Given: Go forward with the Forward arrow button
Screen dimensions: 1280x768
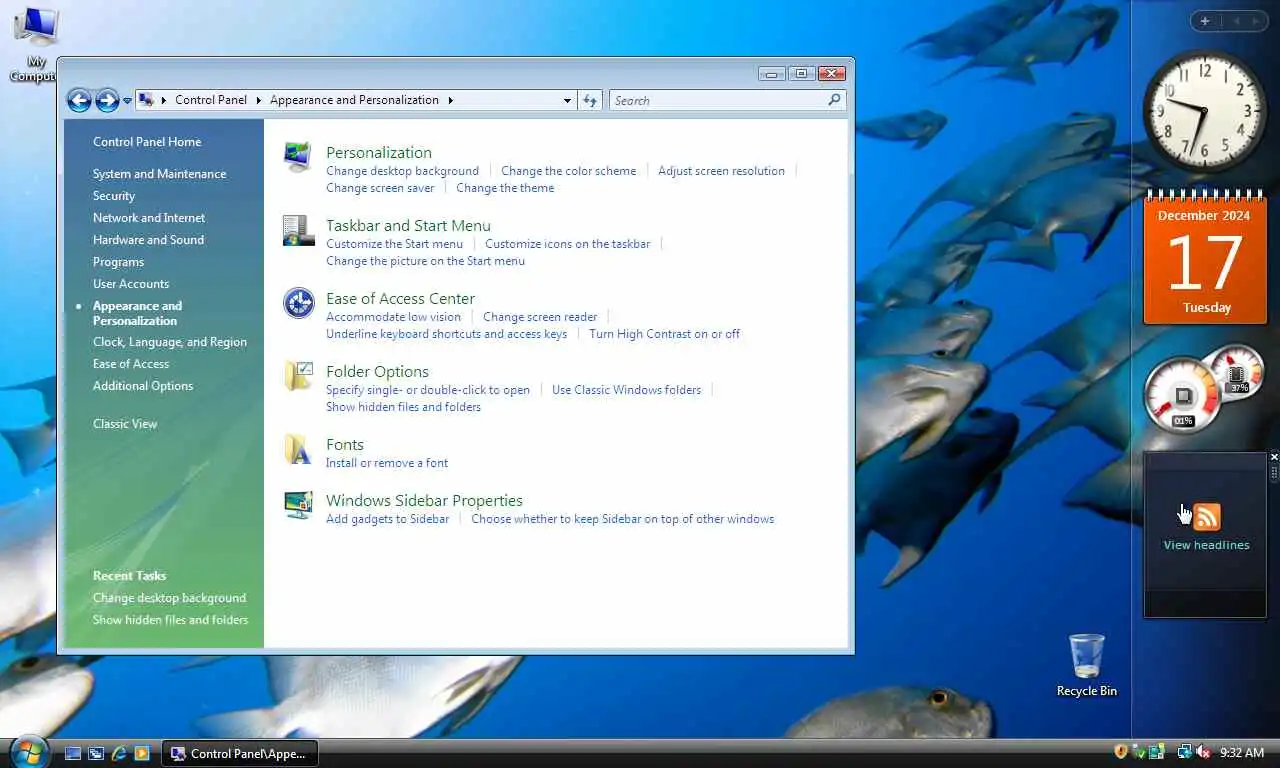Looking at the screenshot, I should 107,100.
